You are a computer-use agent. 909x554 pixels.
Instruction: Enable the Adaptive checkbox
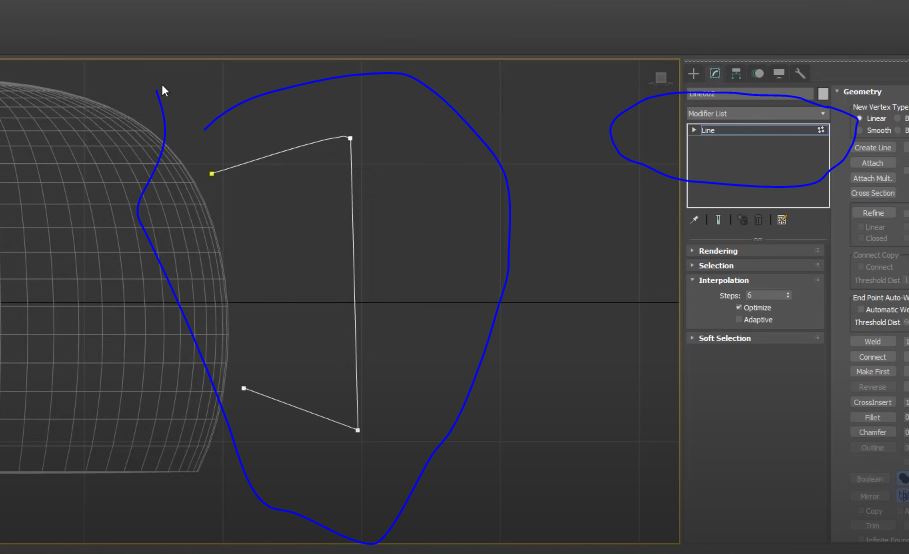pyautogui.click(x=739, y=320)
